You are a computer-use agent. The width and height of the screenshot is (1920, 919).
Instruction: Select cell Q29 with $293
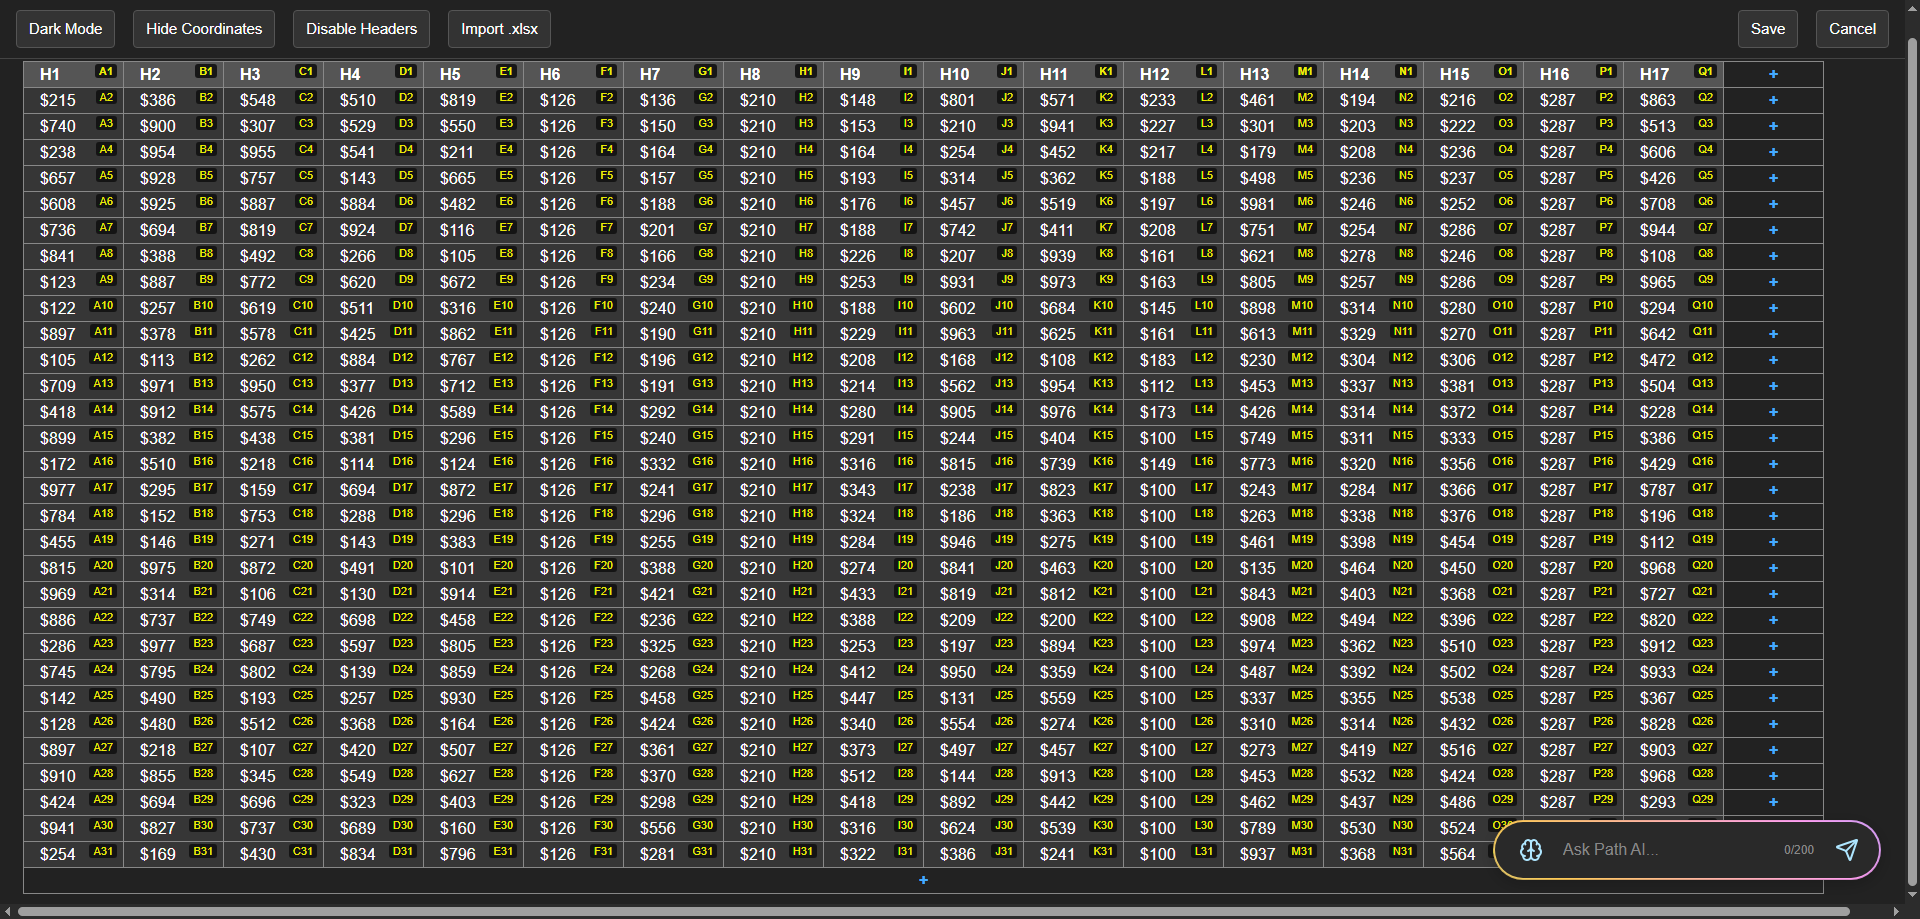[x=1673, y=802]
